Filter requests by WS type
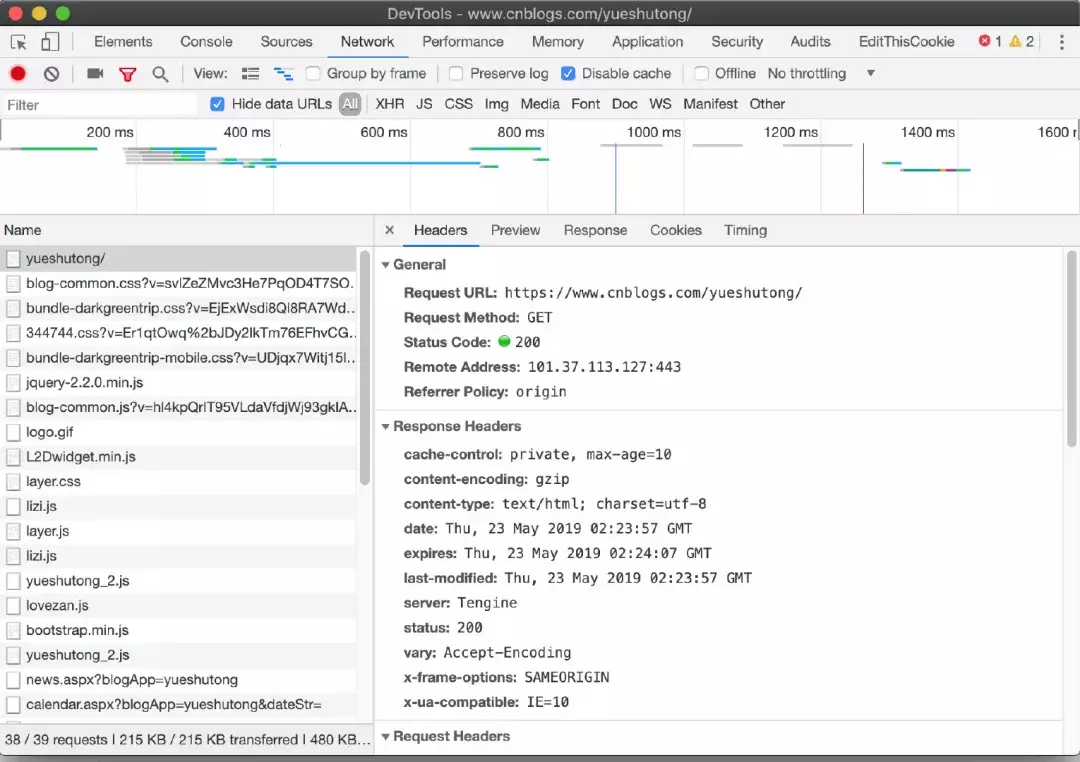Image resolution: width=1080 pixels, height=762 pixels. coord(660,104)
